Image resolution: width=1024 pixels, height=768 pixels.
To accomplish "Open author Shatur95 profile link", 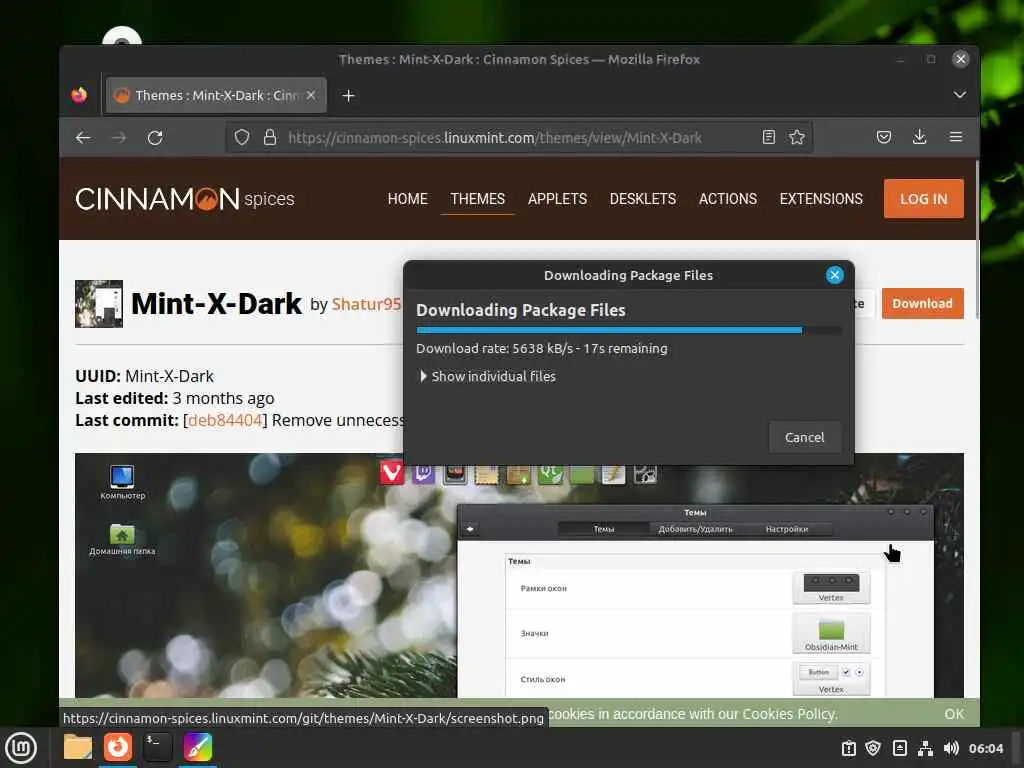I will pyautogui.click(x=366, y=304).
